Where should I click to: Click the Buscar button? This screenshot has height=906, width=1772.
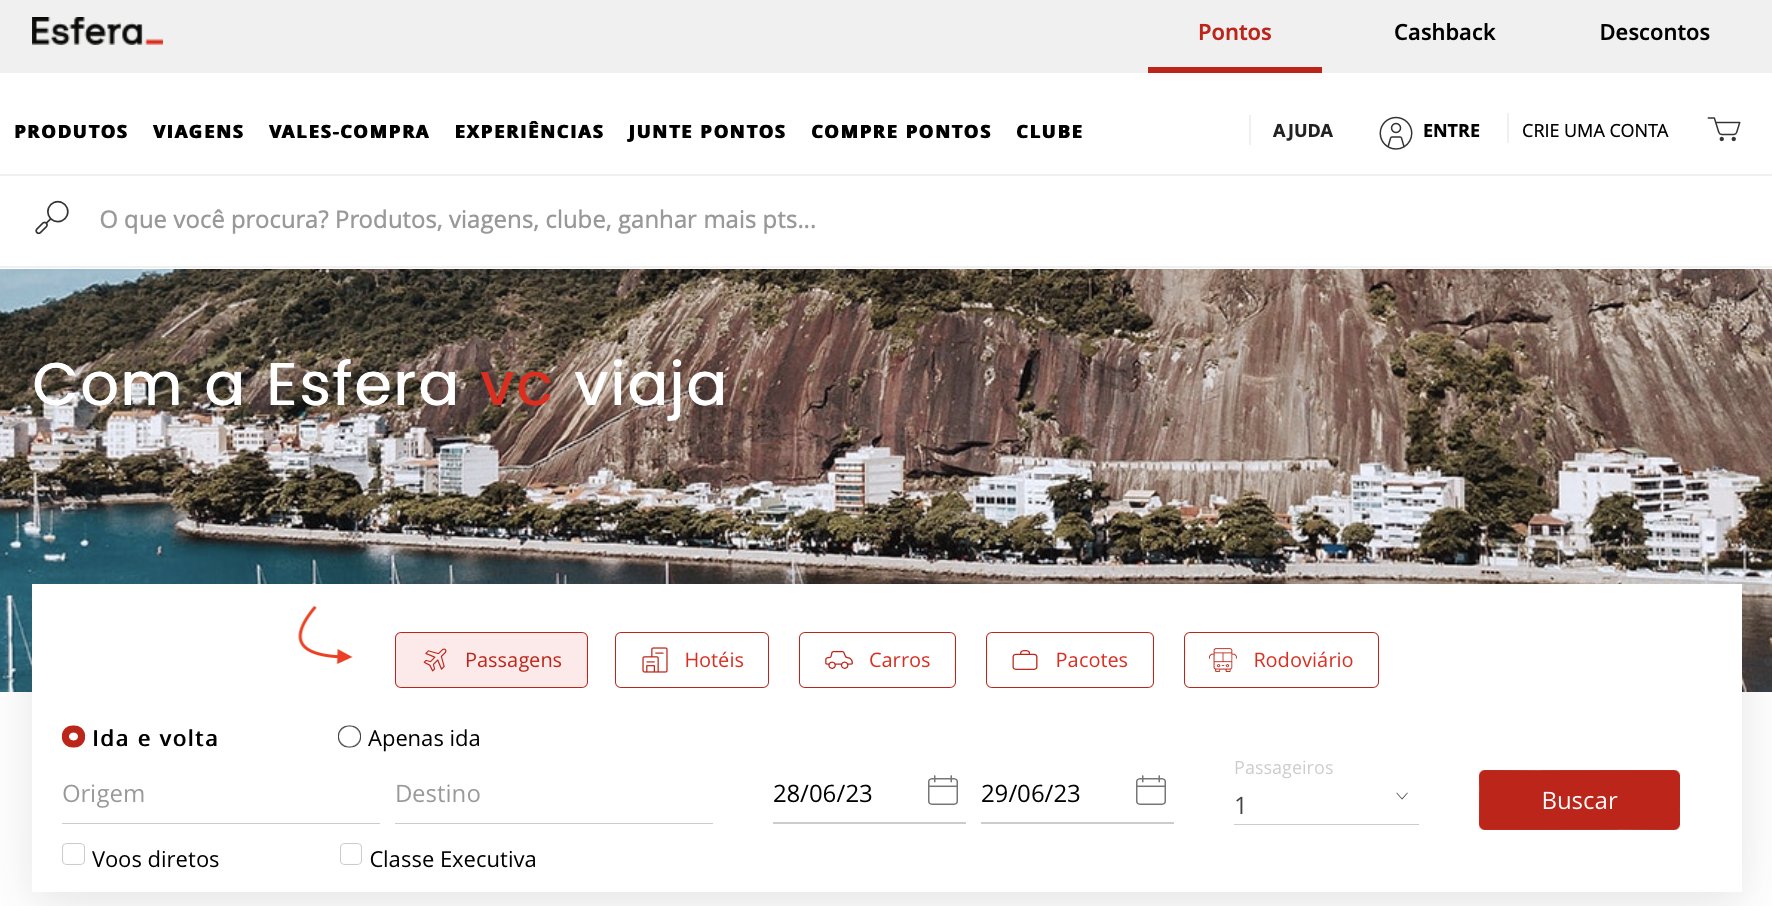(x=1579, y=800)
